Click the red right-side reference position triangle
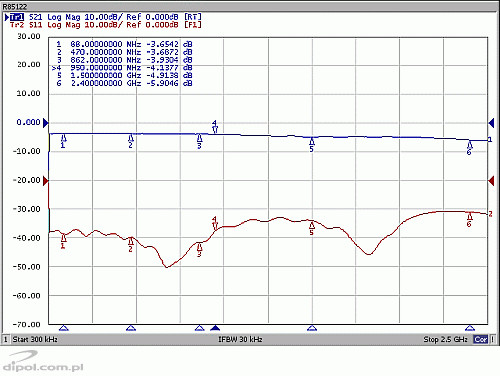Screen dimensions: 500x376 pyautogui.click(x=491, y=181)
